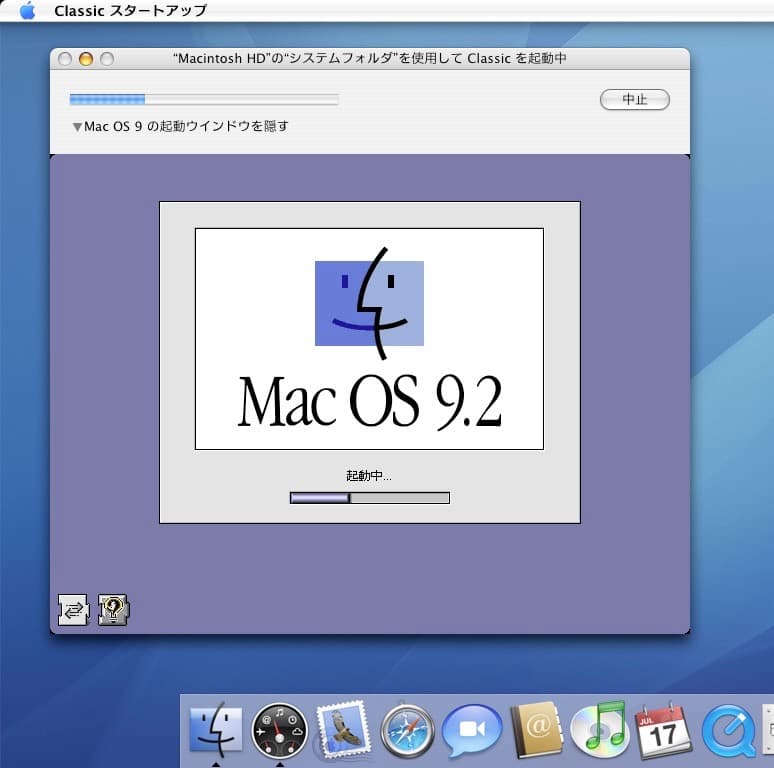Open Mail from the Dock
774x768 pixels.
(343, 729)
